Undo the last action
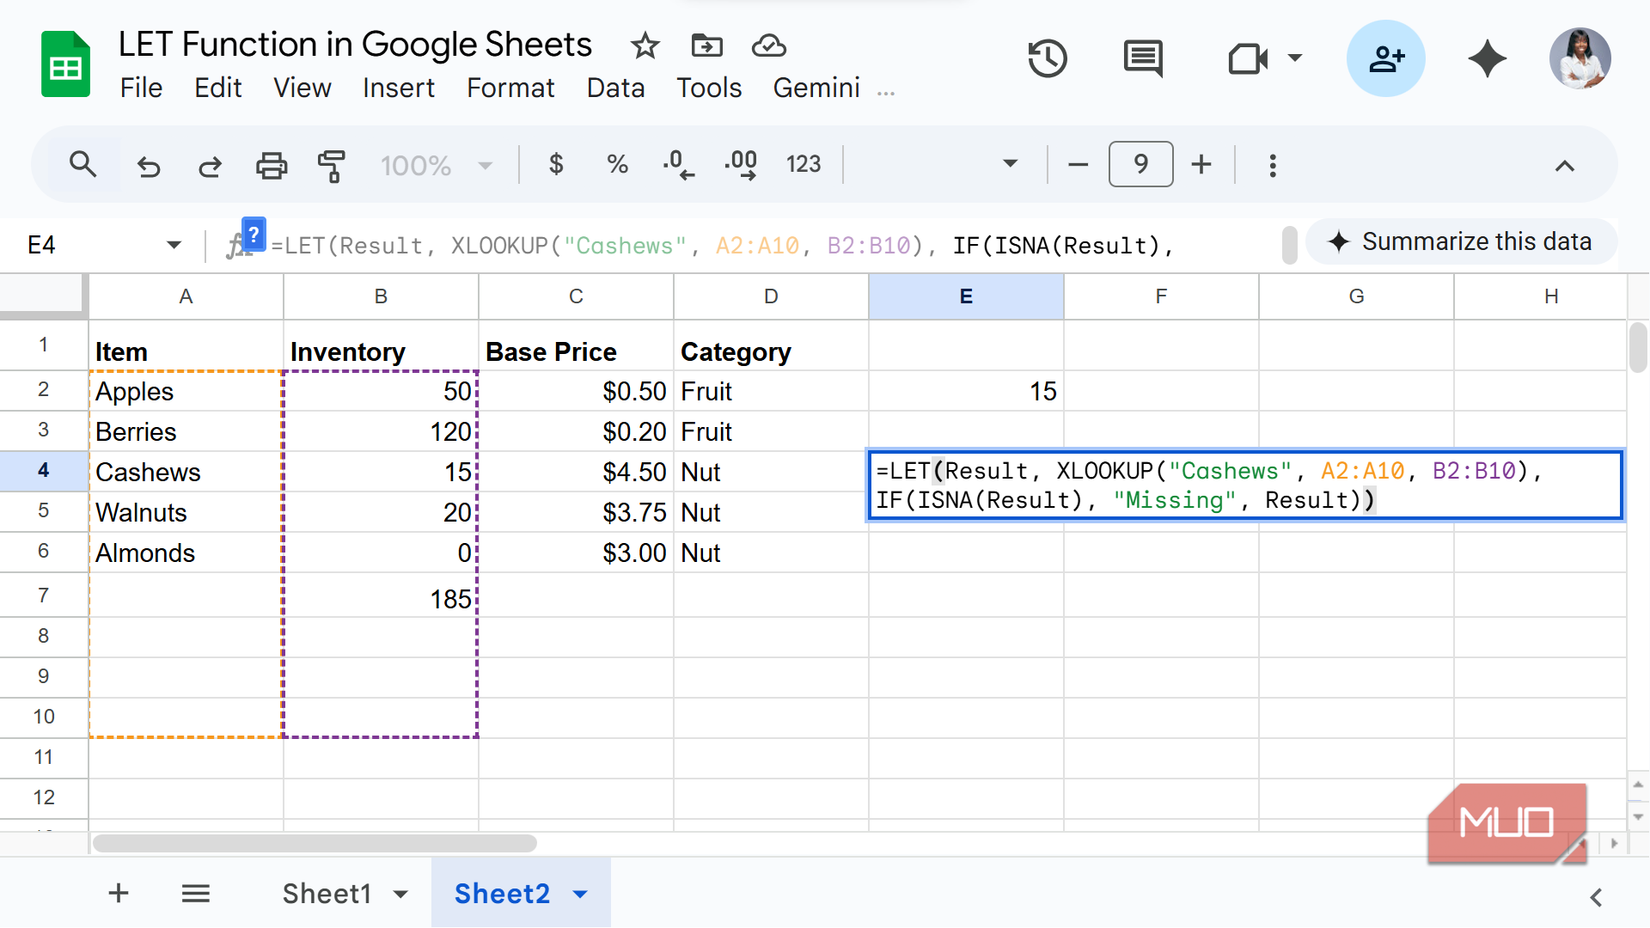This screenshot has width=1650, height=928. (x=149, y=164)
